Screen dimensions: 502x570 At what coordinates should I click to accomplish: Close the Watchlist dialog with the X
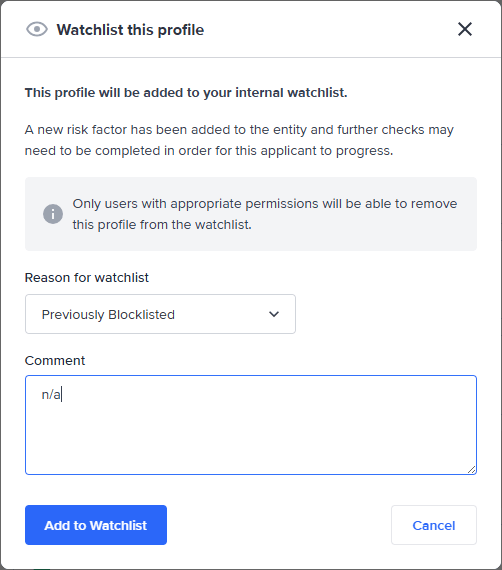coord(465,29)
